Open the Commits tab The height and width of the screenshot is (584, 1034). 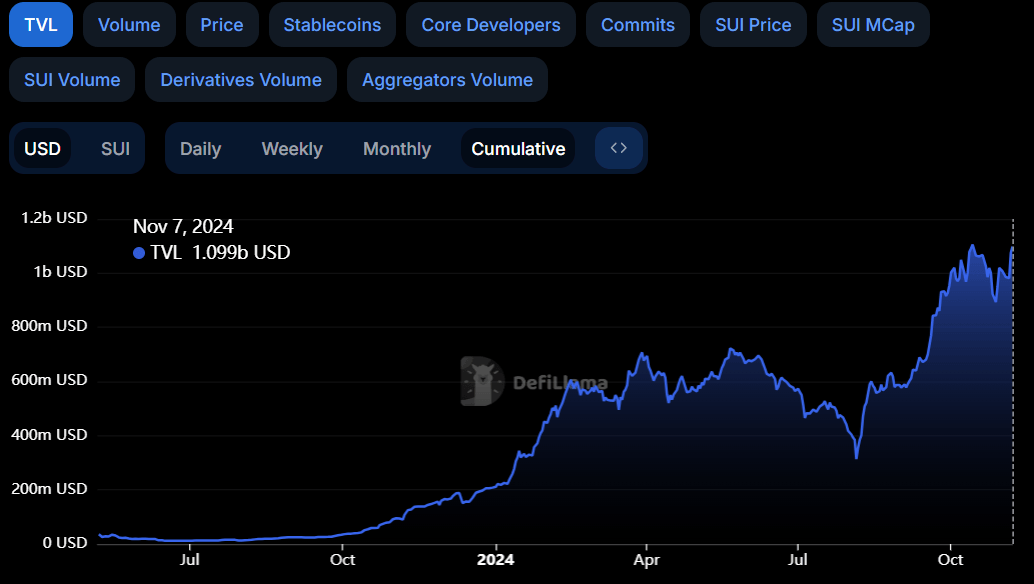[x=637, y=25]
